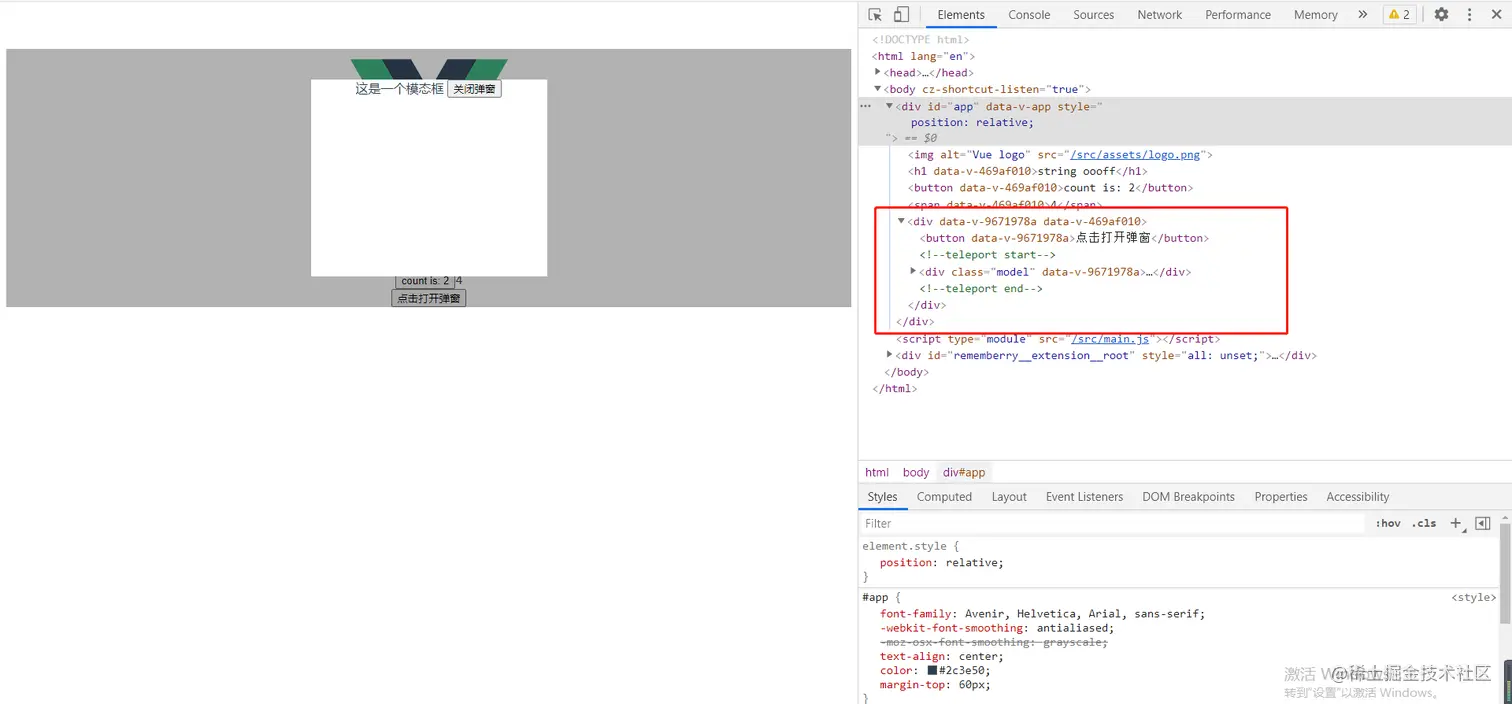Expand the div class model node

(913, 271)
